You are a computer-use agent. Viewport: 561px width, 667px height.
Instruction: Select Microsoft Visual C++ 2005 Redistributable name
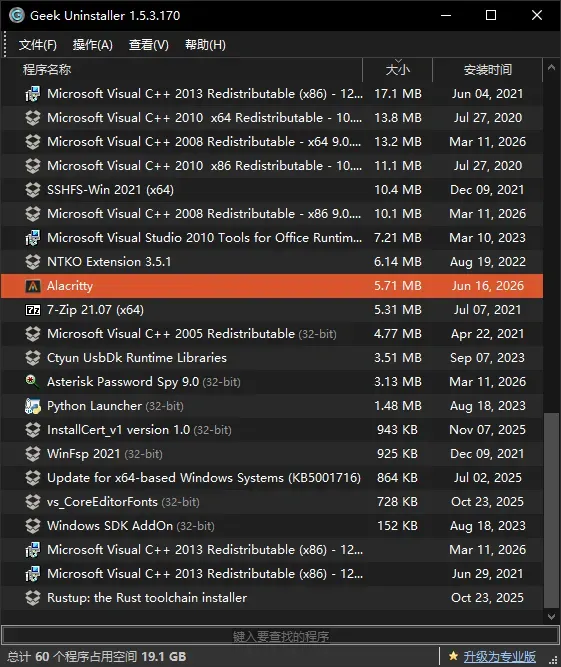(x=171, y=334)
